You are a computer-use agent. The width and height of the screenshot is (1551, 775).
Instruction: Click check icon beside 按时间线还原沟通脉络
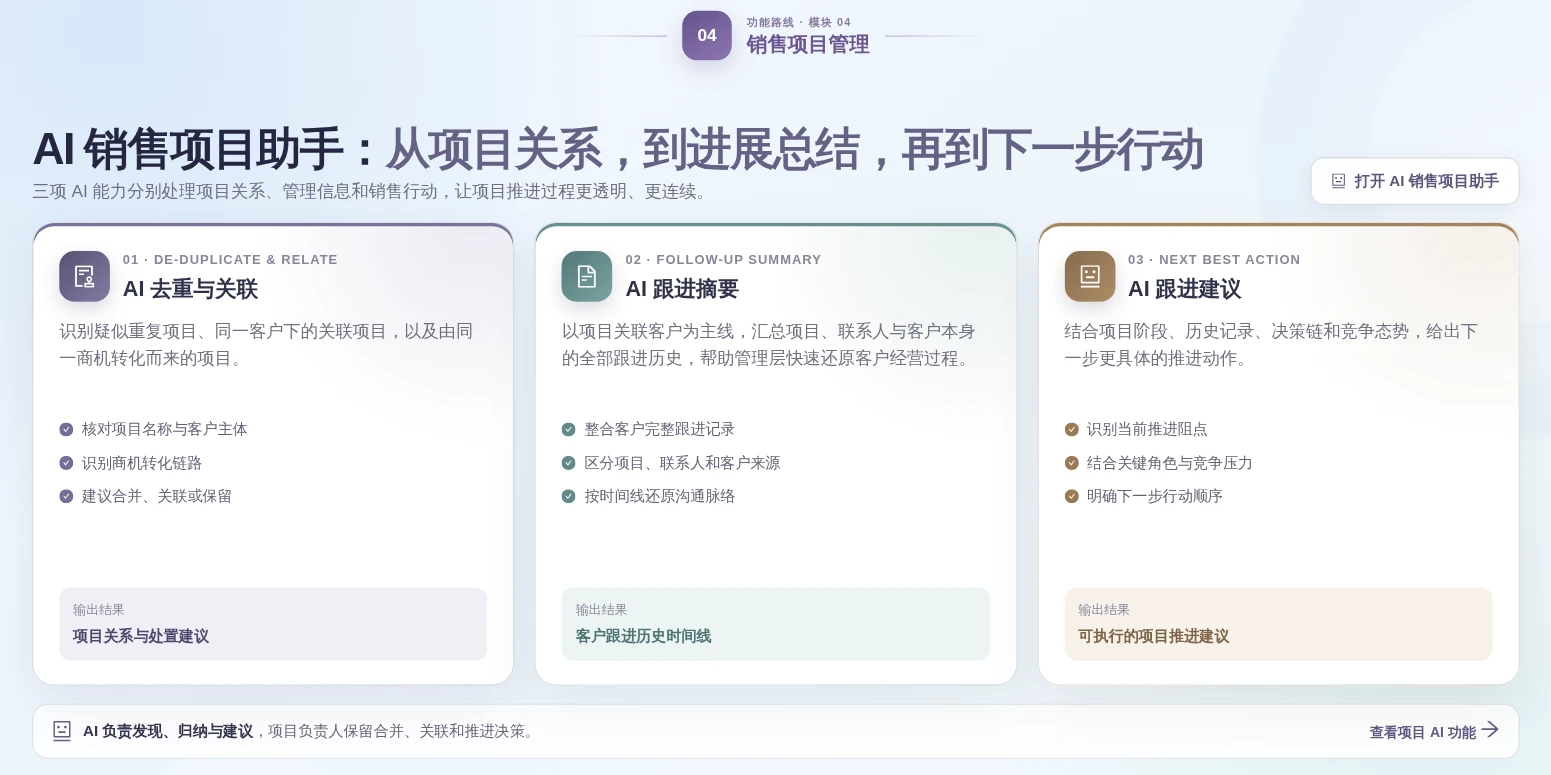click(x=569, y=496)
